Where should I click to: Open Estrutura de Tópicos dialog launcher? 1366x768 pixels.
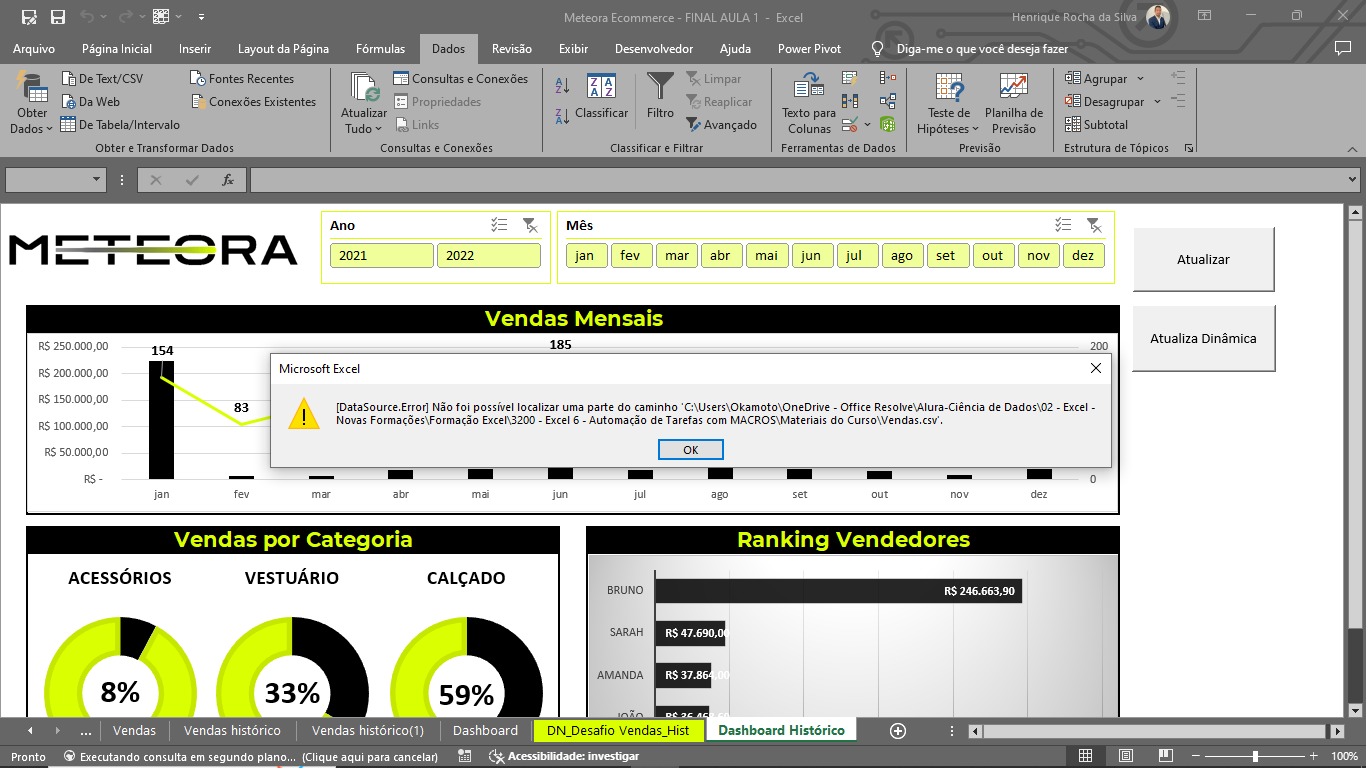pyautogui.click(x=1189, y=148)
